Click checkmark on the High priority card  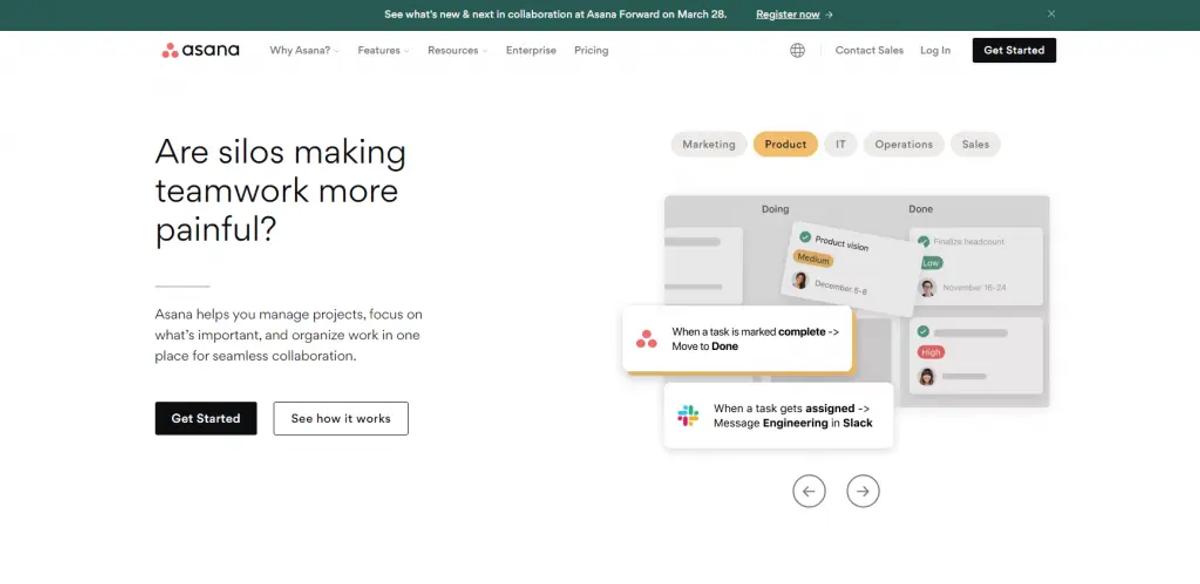click(923, 331)
